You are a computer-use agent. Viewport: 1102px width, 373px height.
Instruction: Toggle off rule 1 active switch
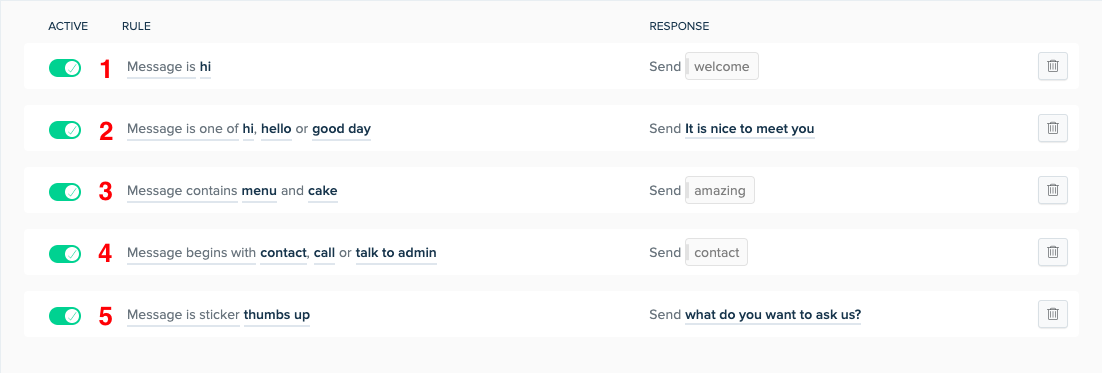tap(65, 68)
